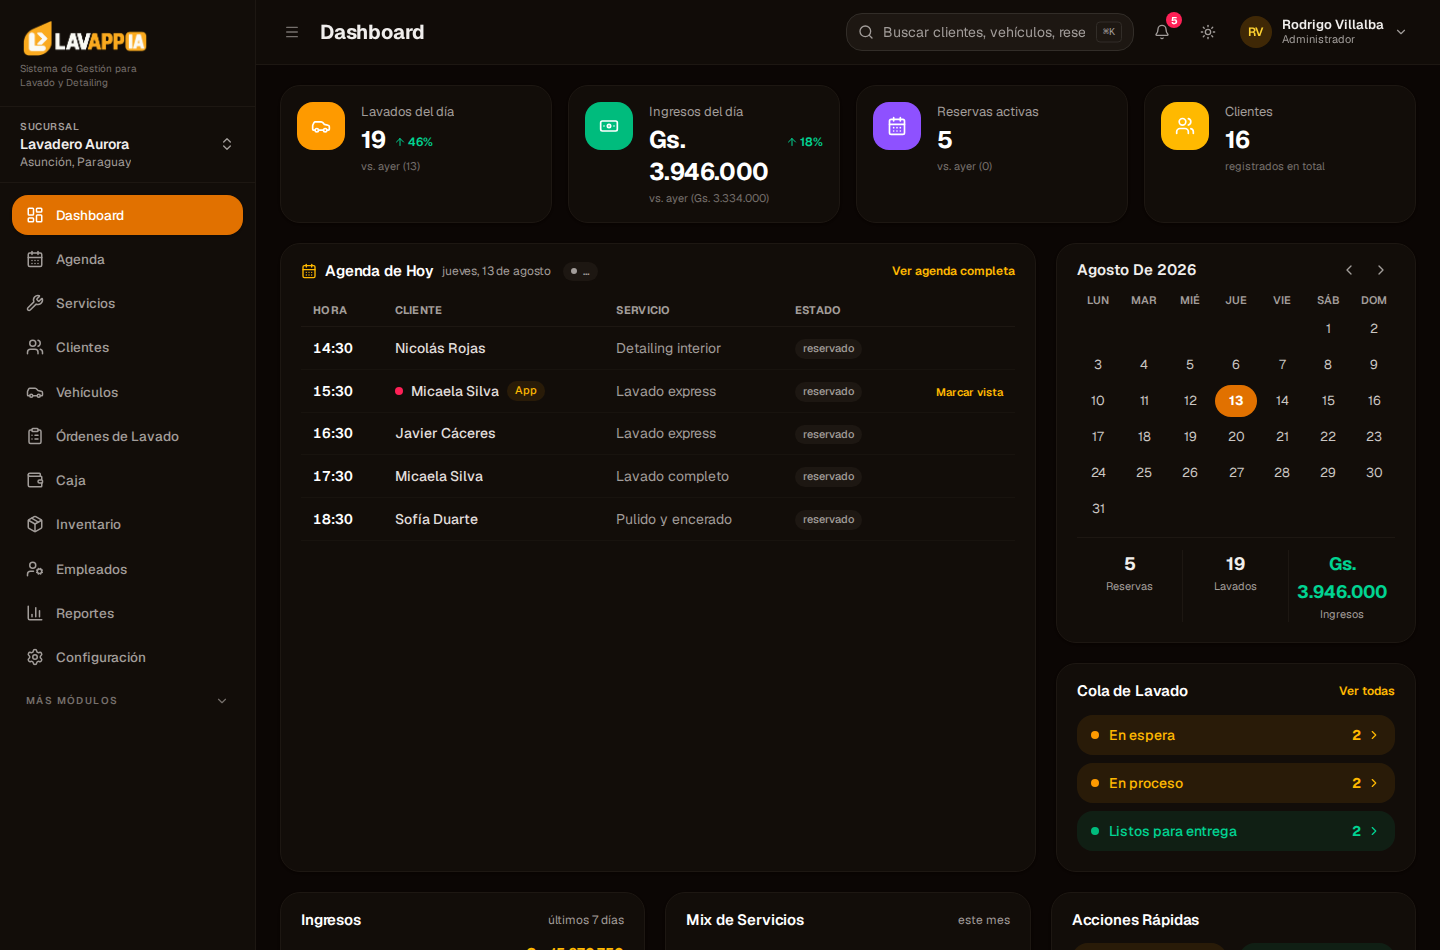Open the notifications bell
Screen dimensions: 1440x950
(1162, 32)
